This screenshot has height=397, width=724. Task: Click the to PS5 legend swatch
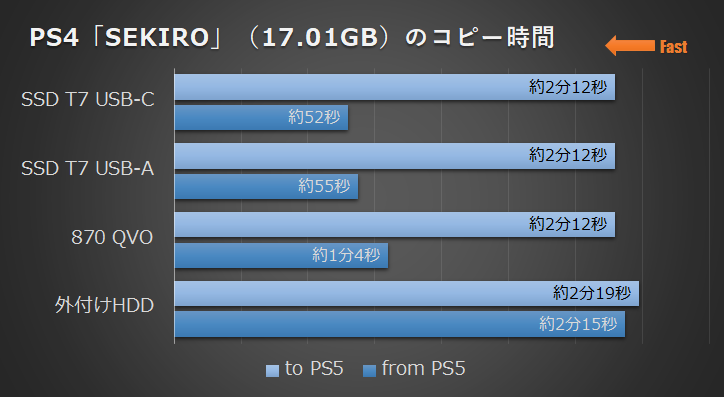pyautogui.click(x=272, y=370)
